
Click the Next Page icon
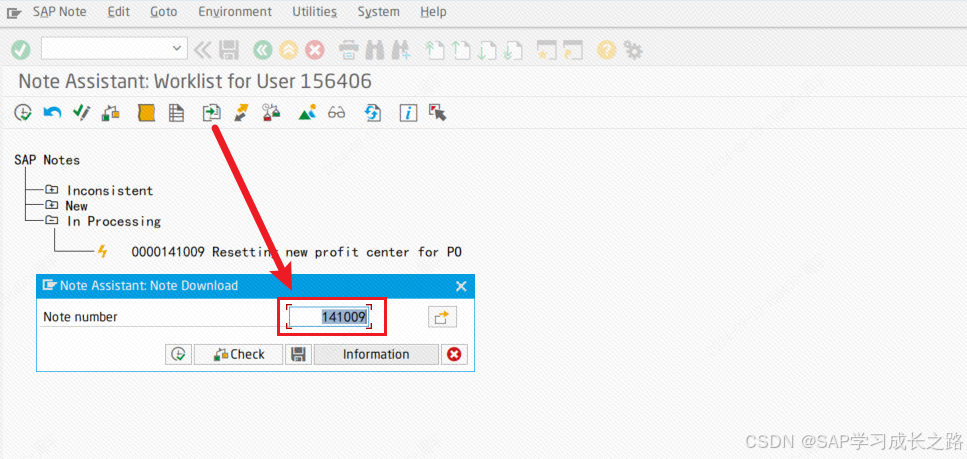click(x=488, y=49)
